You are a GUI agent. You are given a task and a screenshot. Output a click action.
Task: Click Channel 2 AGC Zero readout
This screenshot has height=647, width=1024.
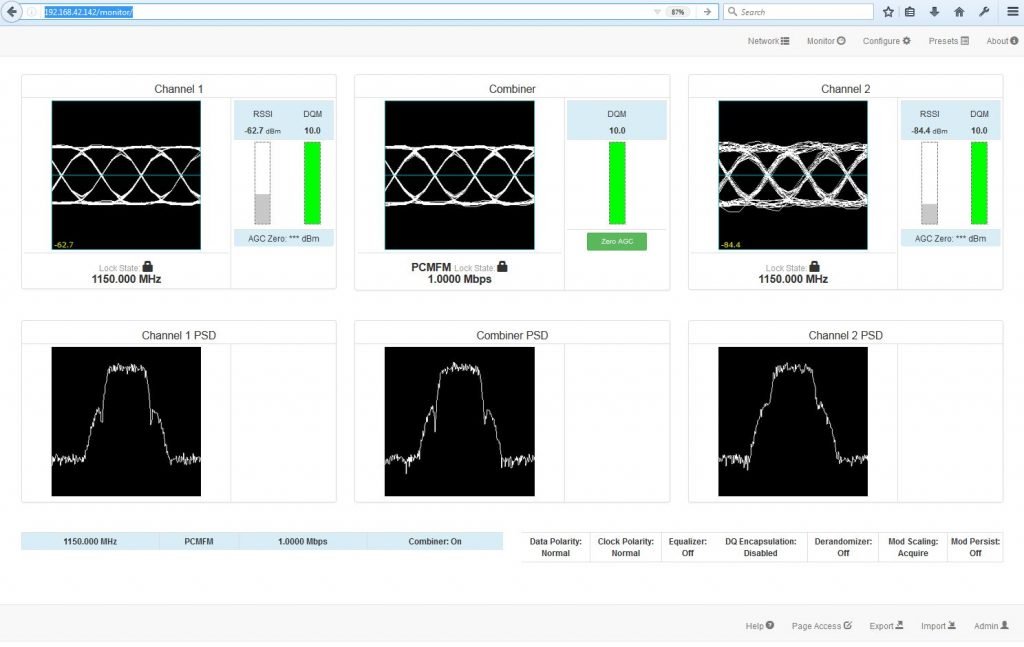pos(950,238)
